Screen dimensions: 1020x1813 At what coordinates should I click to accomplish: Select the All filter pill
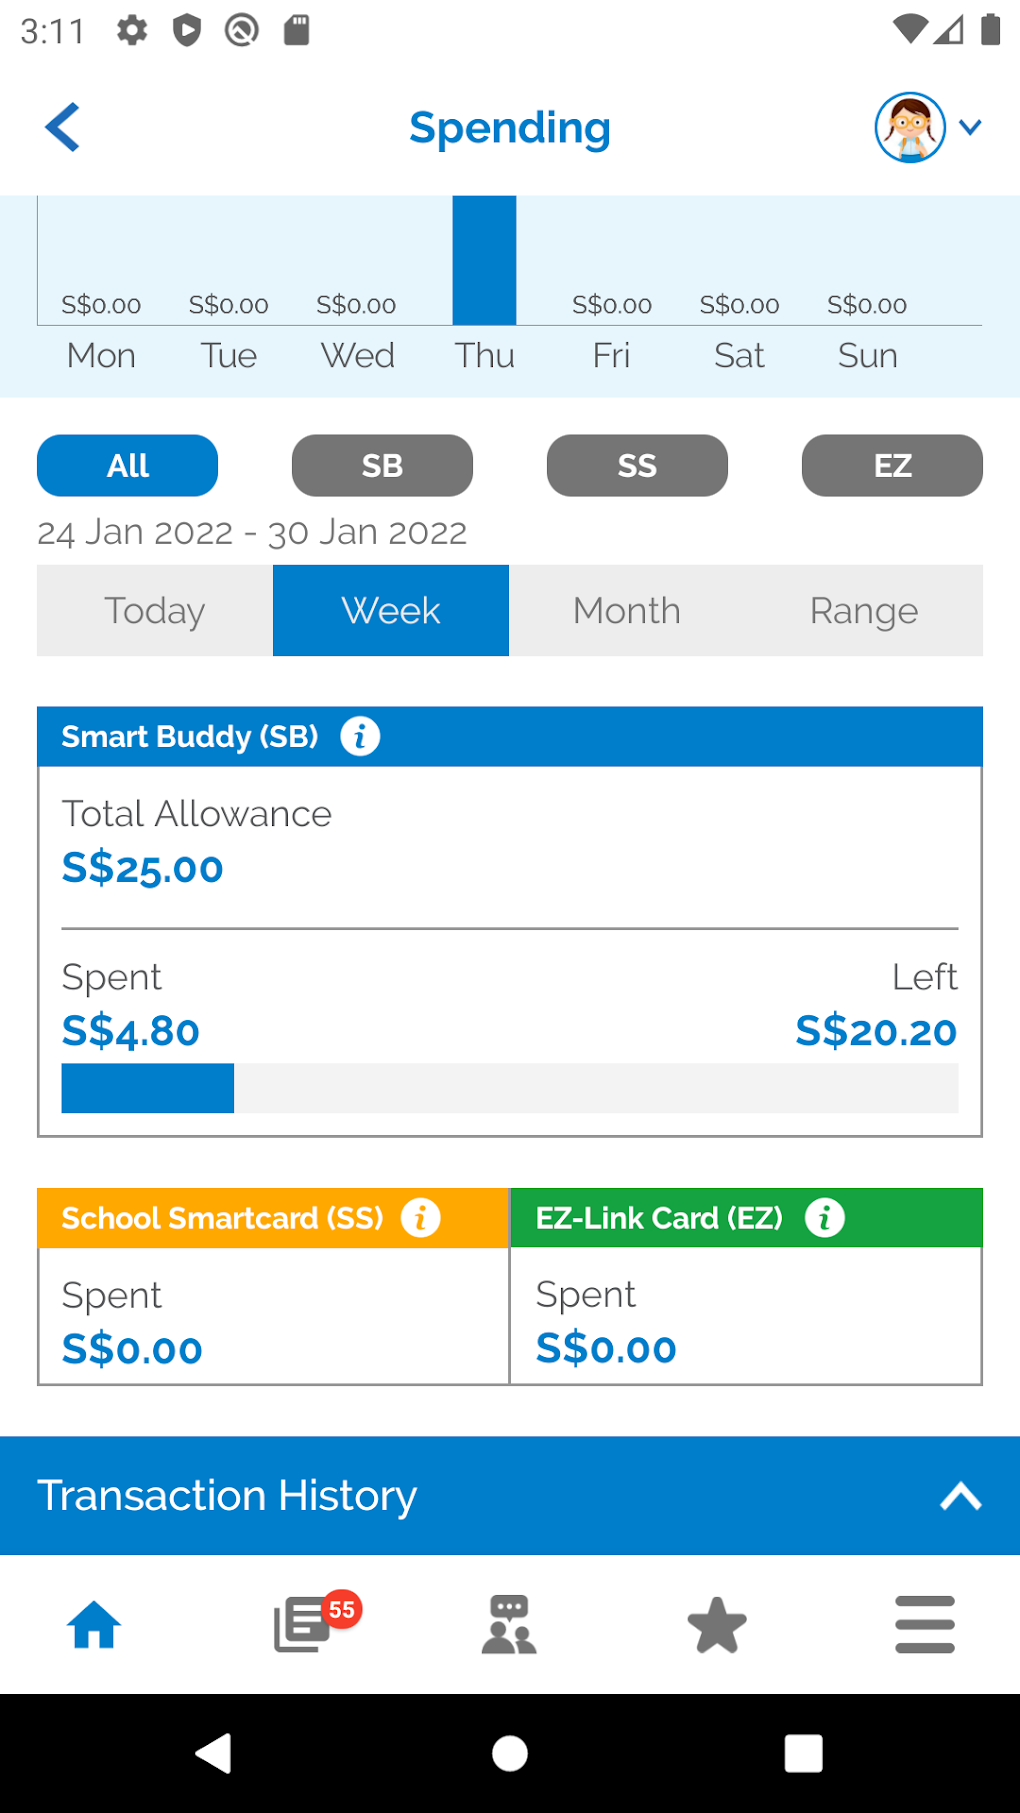[x=127, y=466]
